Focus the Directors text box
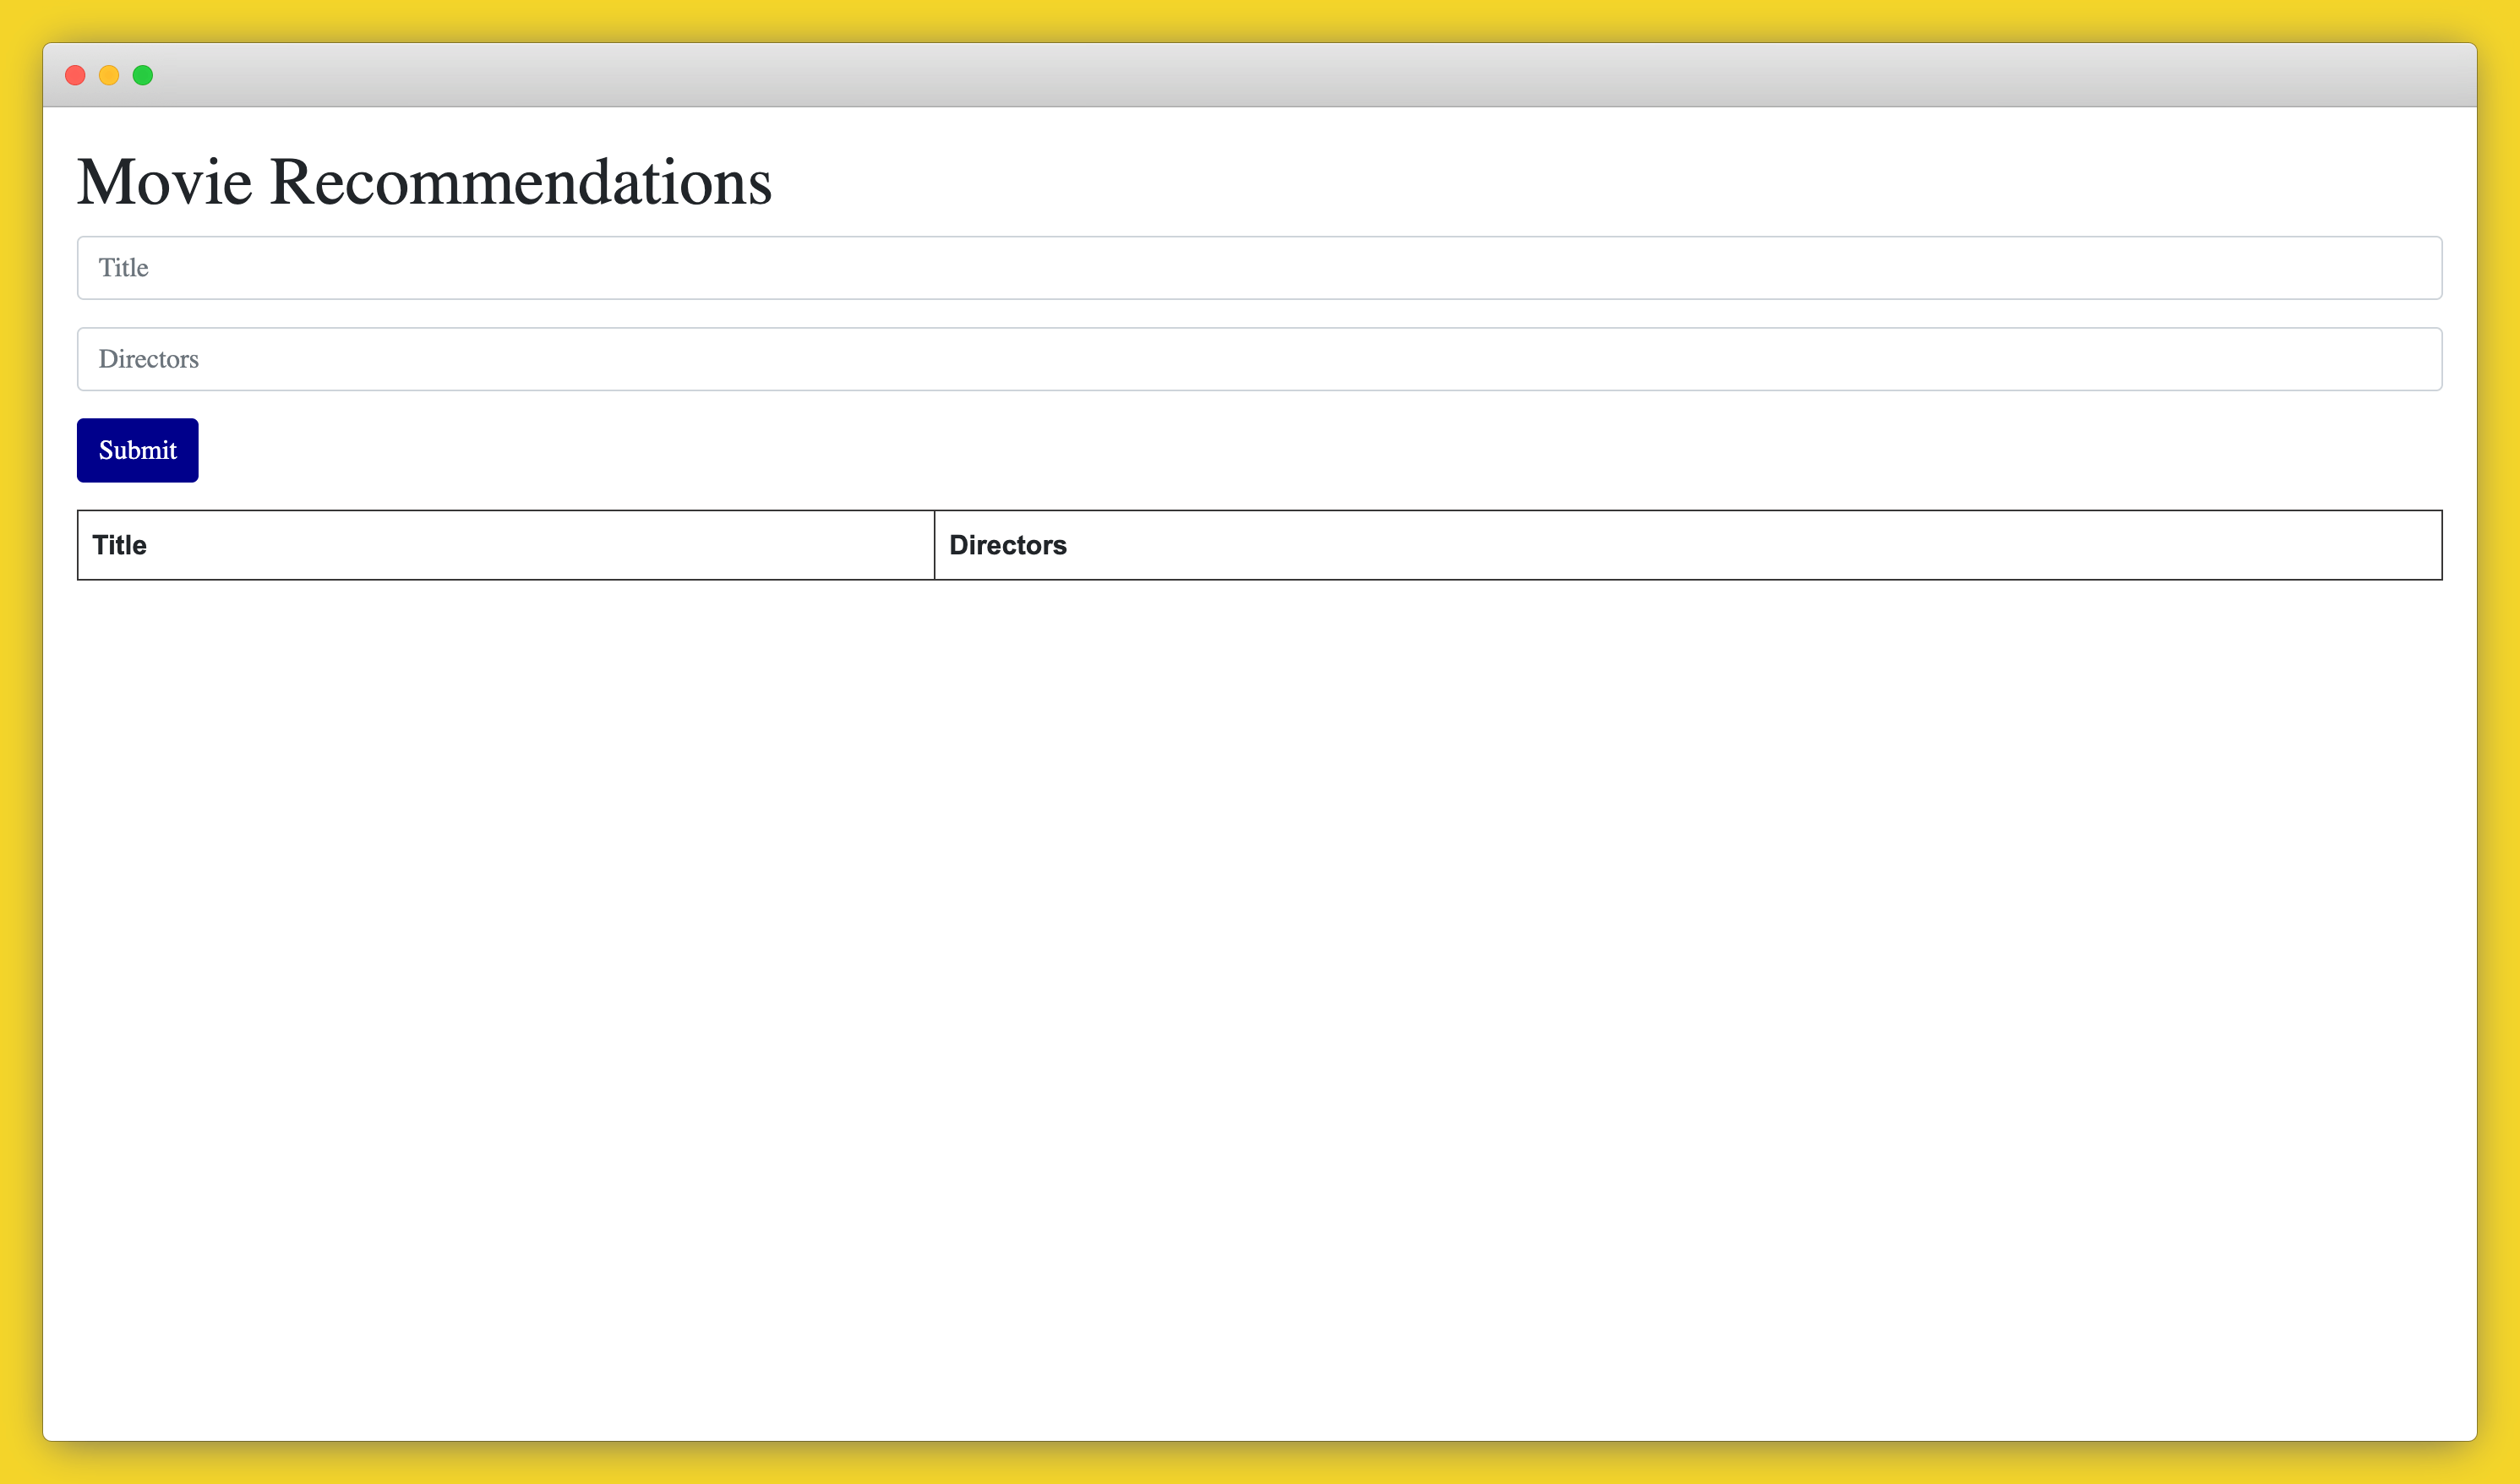Screen dimensions: 2520x1484 click(1259, 359)
